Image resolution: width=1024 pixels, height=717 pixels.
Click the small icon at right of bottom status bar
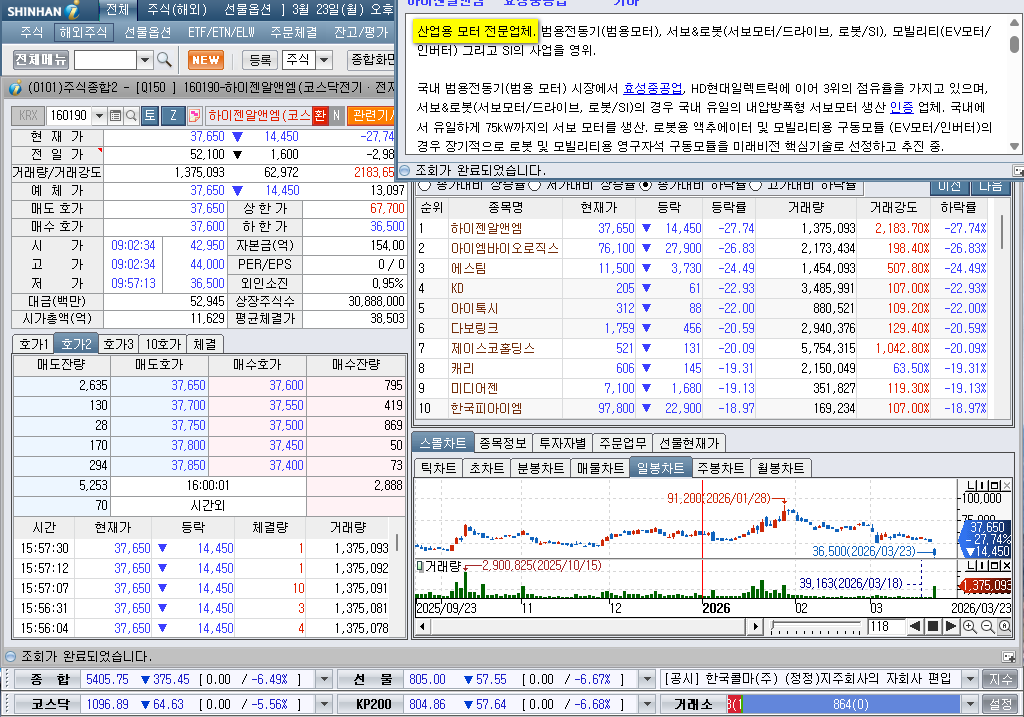(1009, 656)
